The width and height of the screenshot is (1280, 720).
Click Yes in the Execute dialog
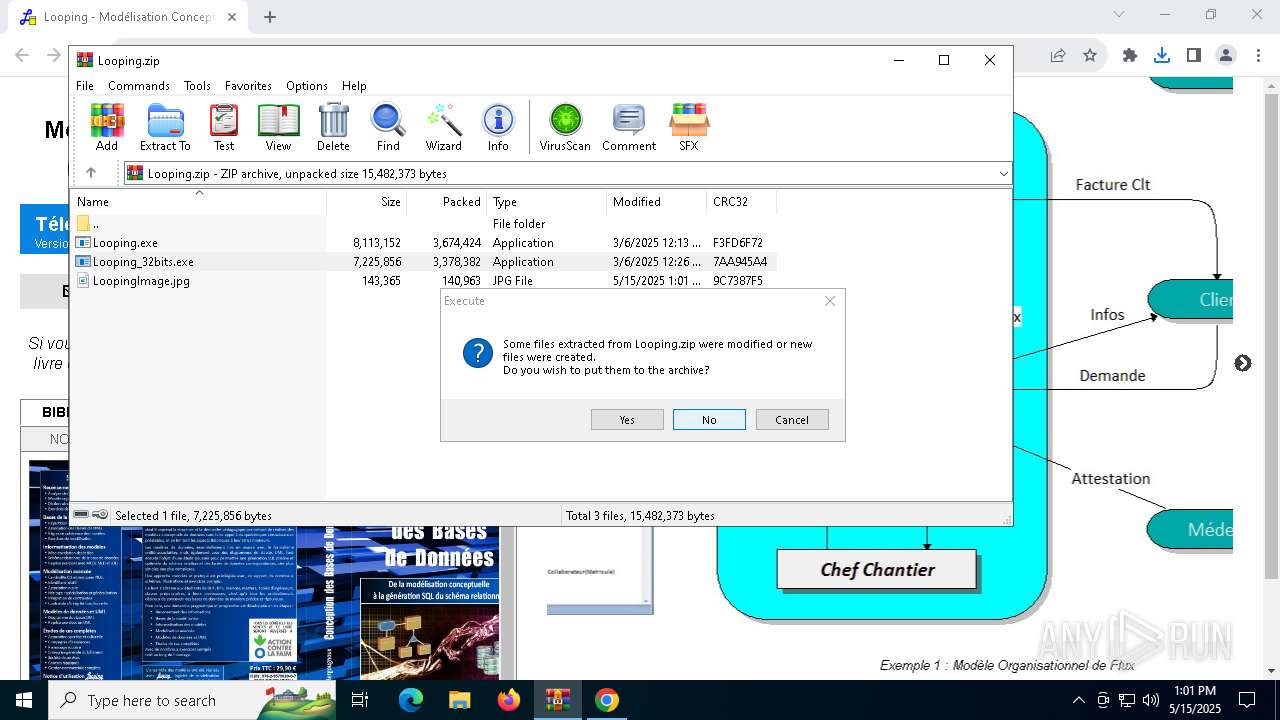coord(627,420)
